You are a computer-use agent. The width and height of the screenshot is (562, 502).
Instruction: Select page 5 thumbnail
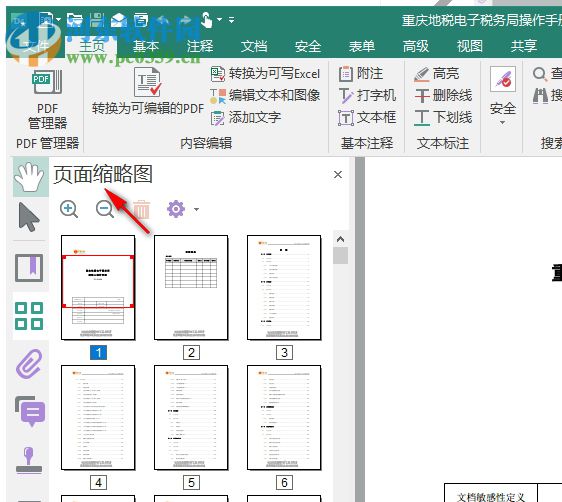(191, 417)
